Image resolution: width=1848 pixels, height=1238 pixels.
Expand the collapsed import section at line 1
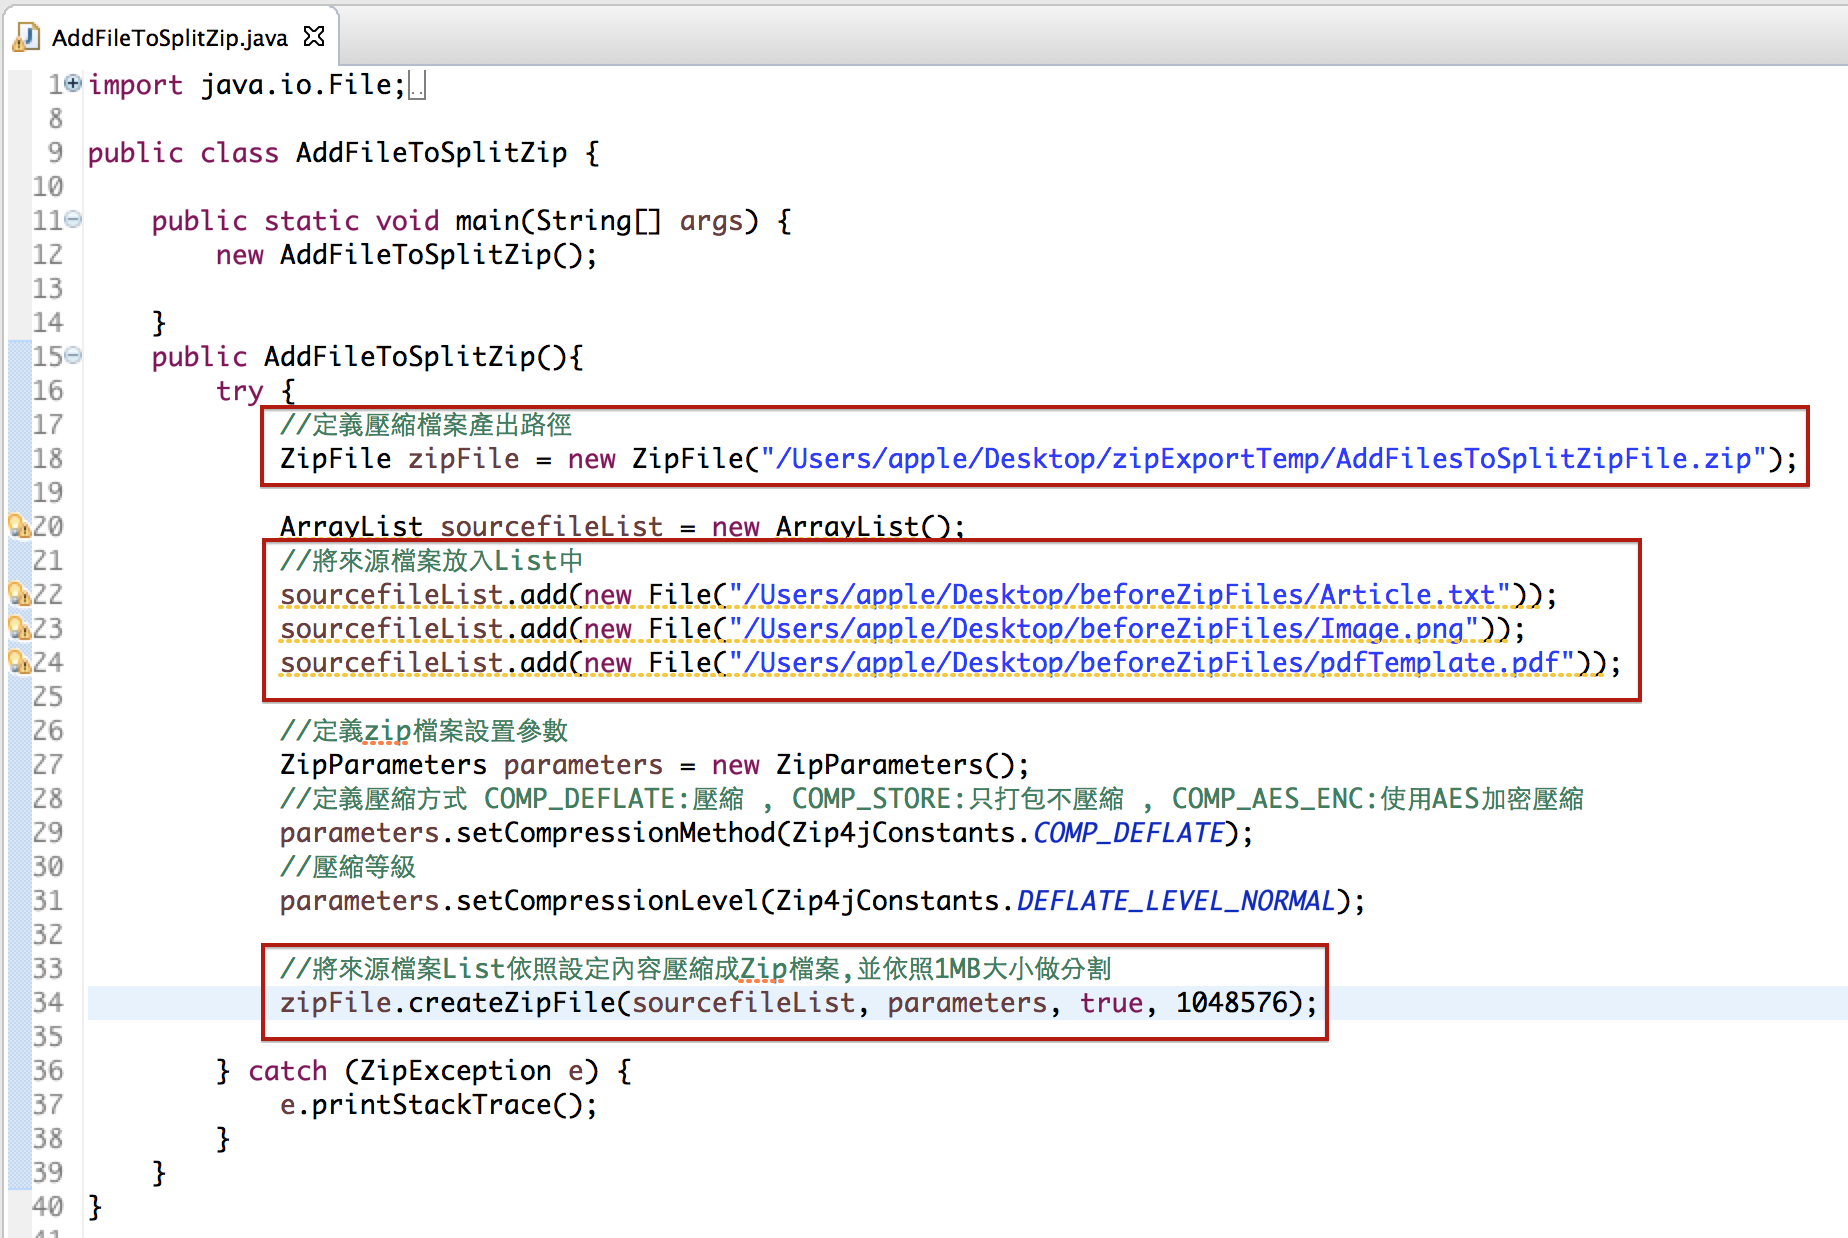click(73, 84)
